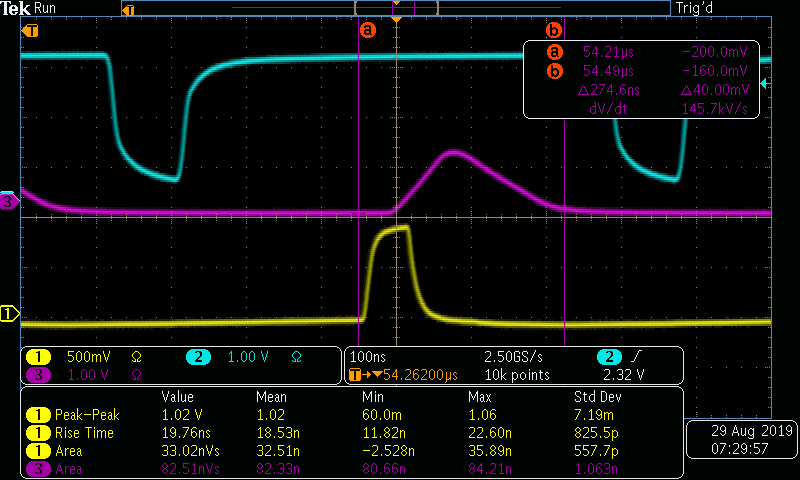This screenshot has width=800, height=480.
Task: Click the Peak-Peak measurement label
Action: coord(87,415)
